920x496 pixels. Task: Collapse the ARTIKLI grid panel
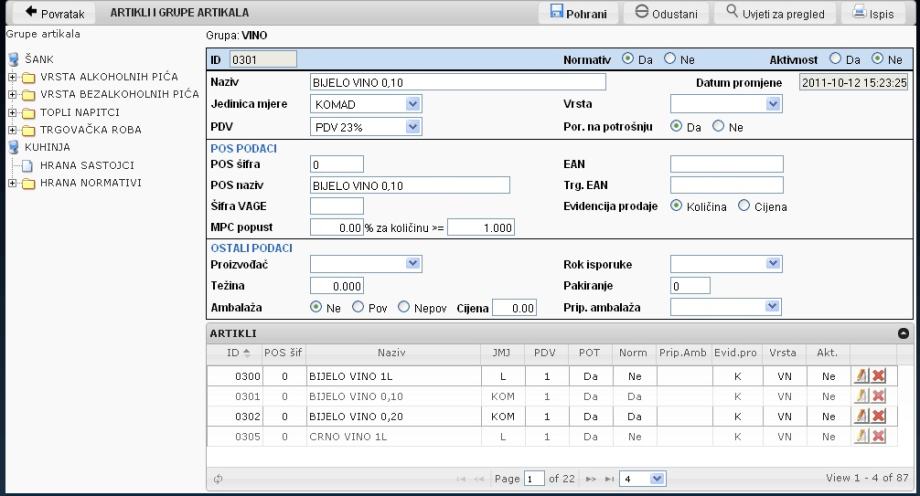pyautogui.click(x=903, y=332)
